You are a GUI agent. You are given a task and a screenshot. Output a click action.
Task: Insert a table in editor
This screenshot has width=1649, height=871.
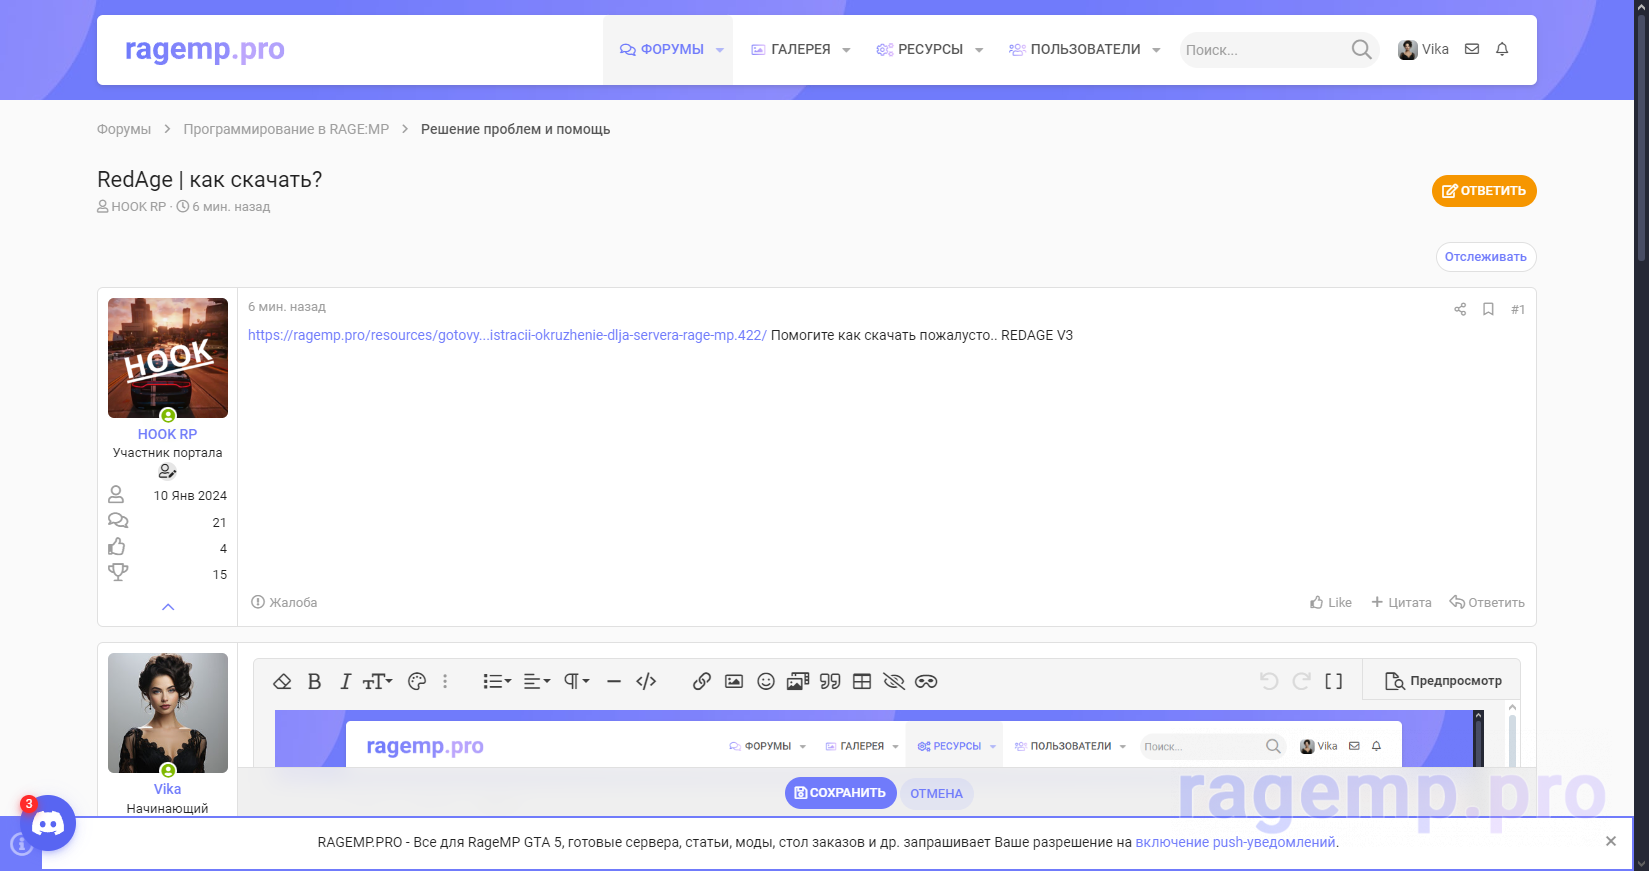pos(862,681)
